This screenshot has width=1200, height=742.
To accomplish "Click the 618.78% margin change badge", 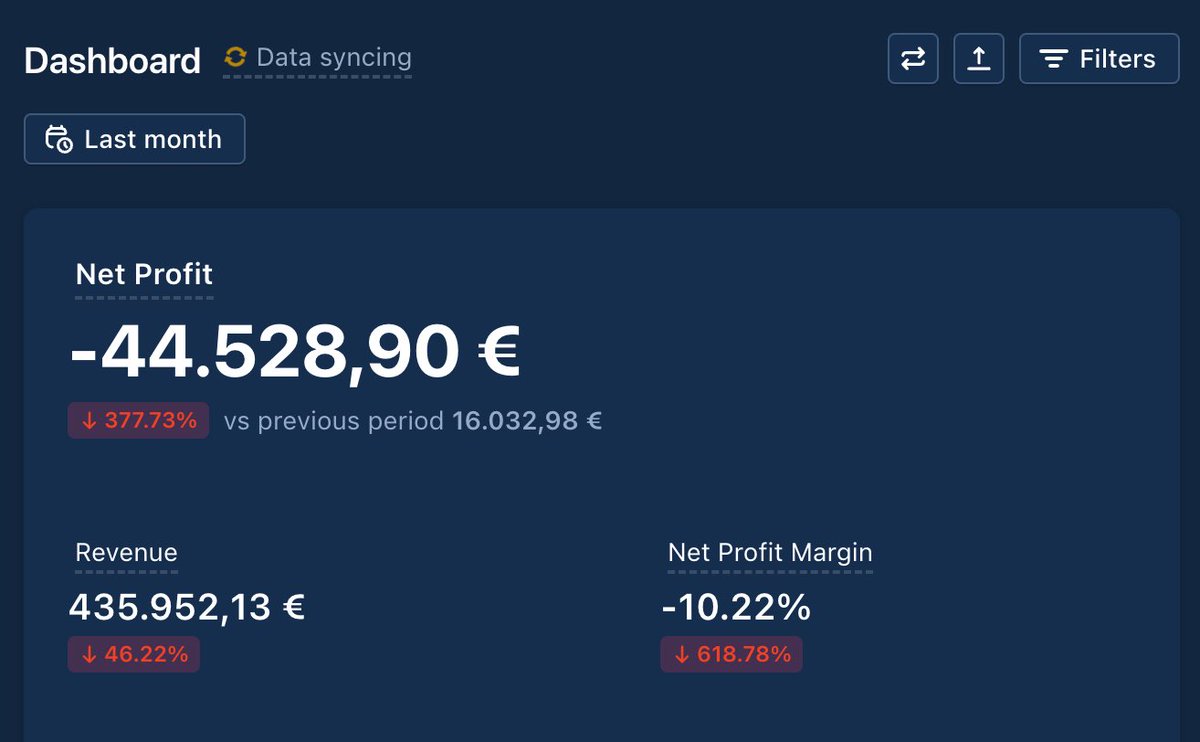I will [732, 655].
